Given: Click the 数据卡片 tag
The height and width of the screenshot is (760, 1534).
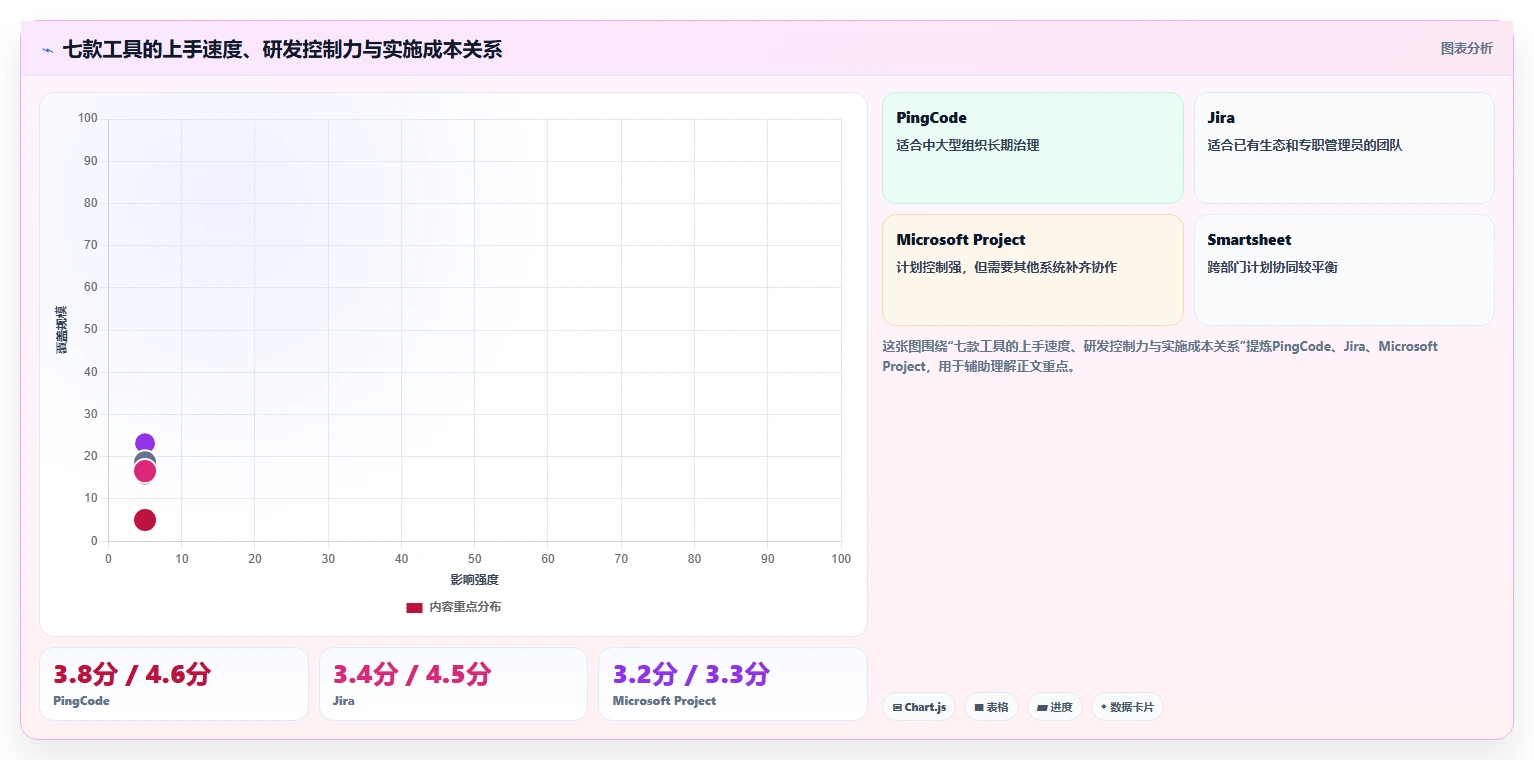Looking at the screenshot, I should tap(1127, 707).
